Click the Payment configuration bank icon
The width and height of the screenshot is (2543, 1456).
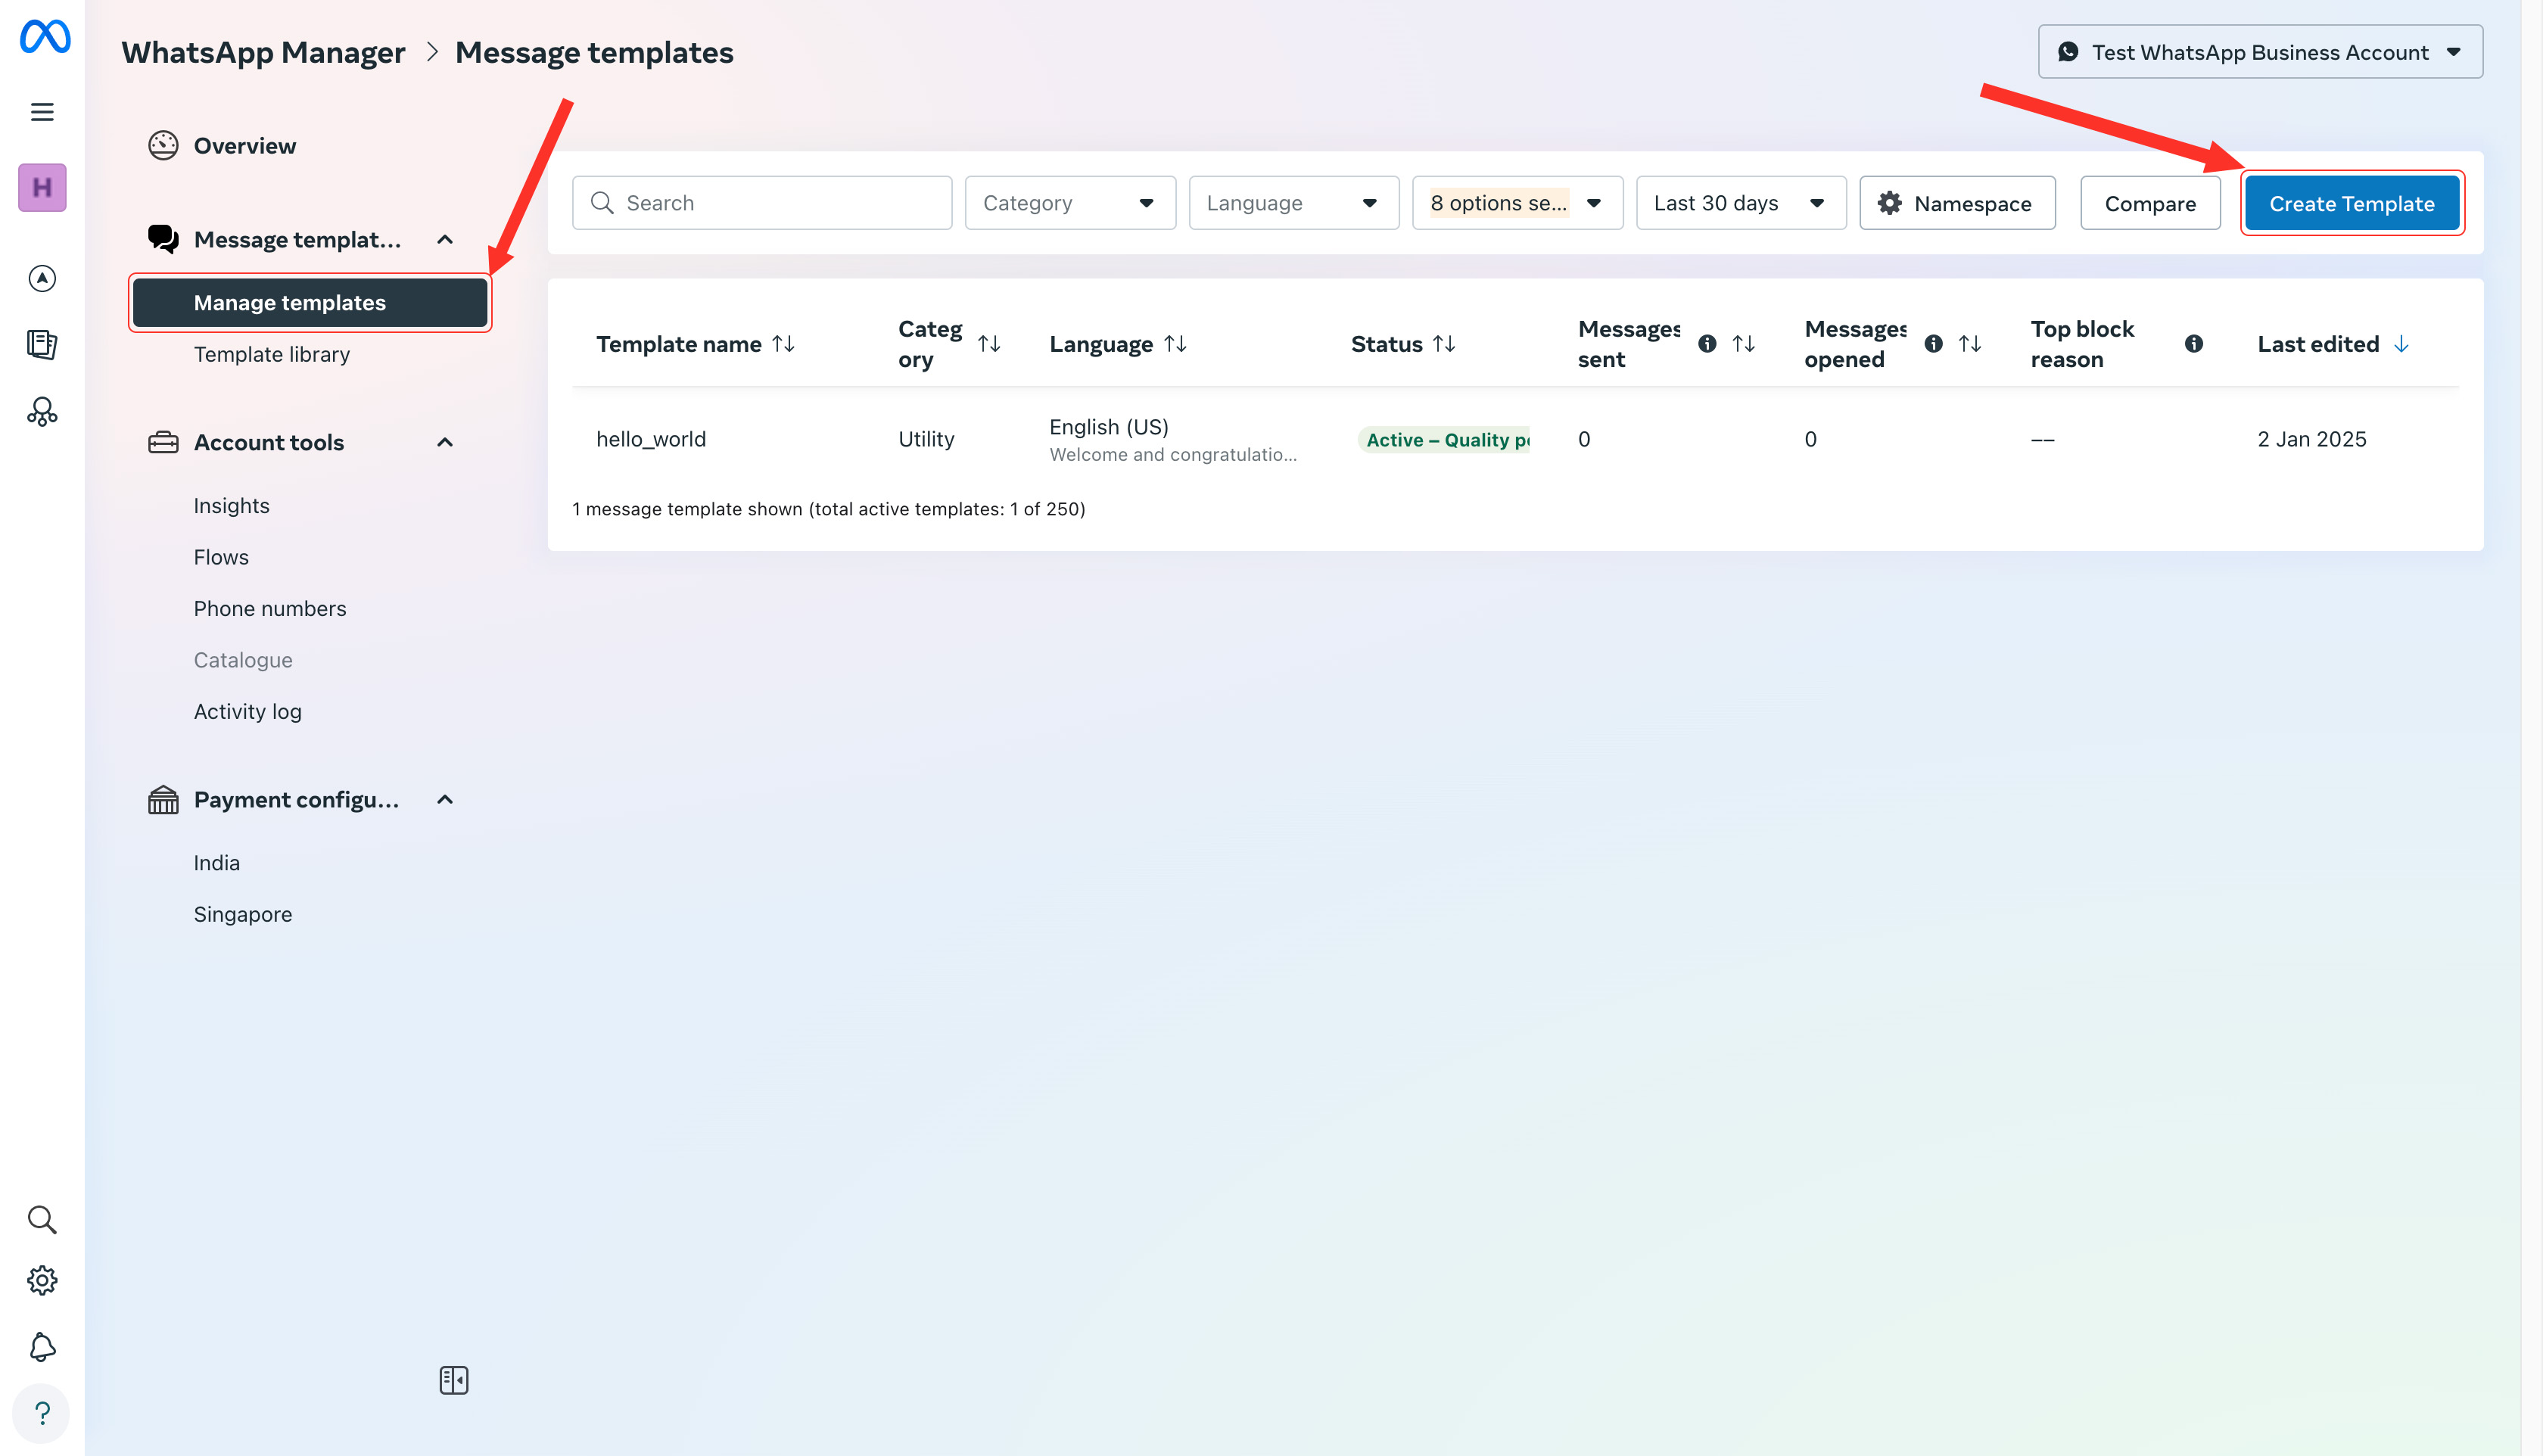[x=163, y=800]
